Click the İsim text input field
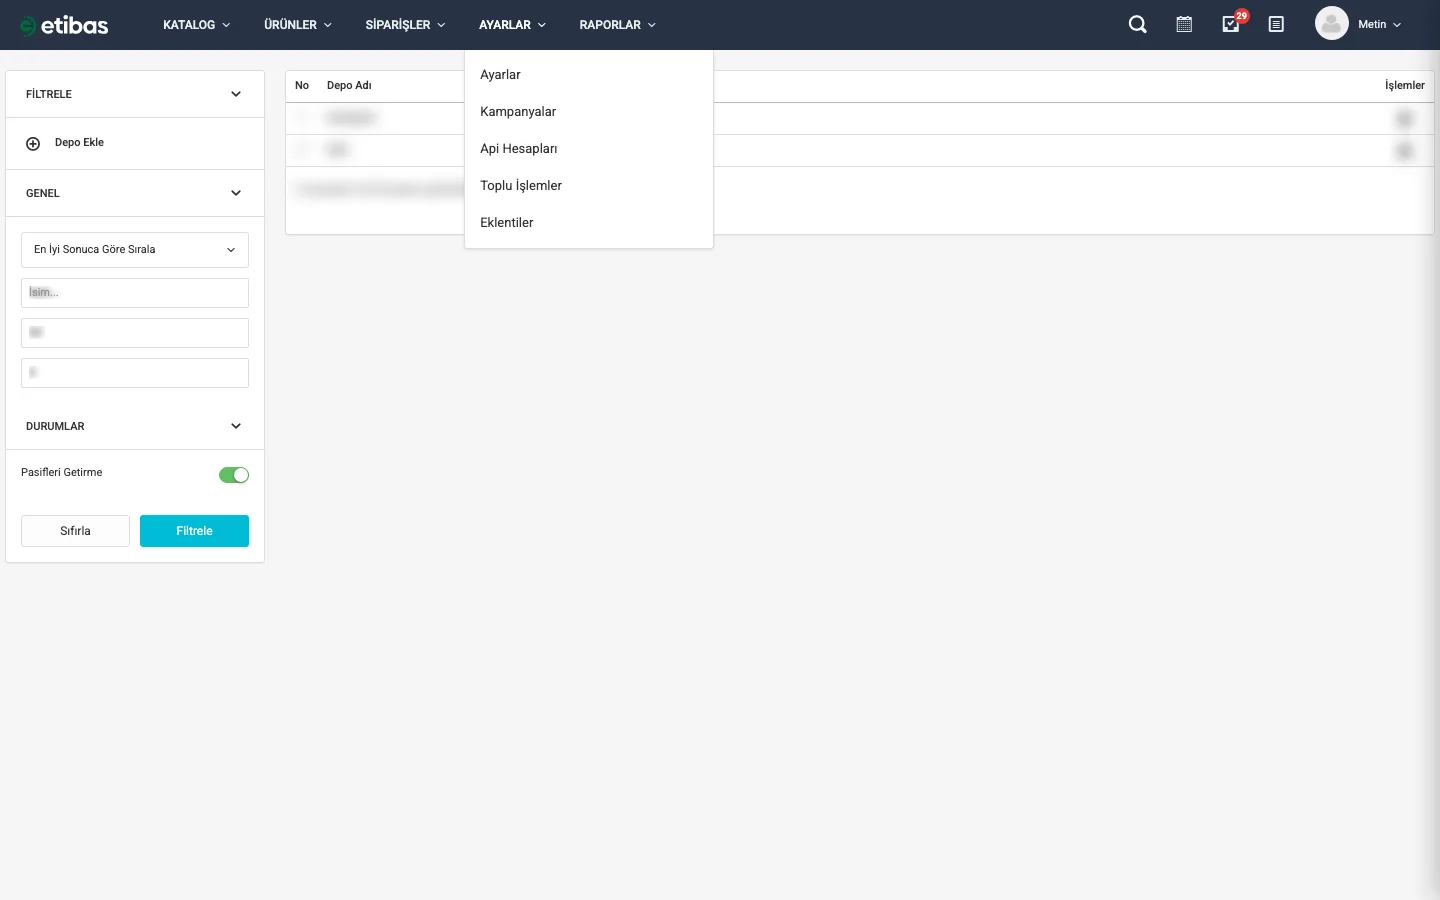Image resolution: width=1440 pixels, height=900 pixels. pos(135,293)
